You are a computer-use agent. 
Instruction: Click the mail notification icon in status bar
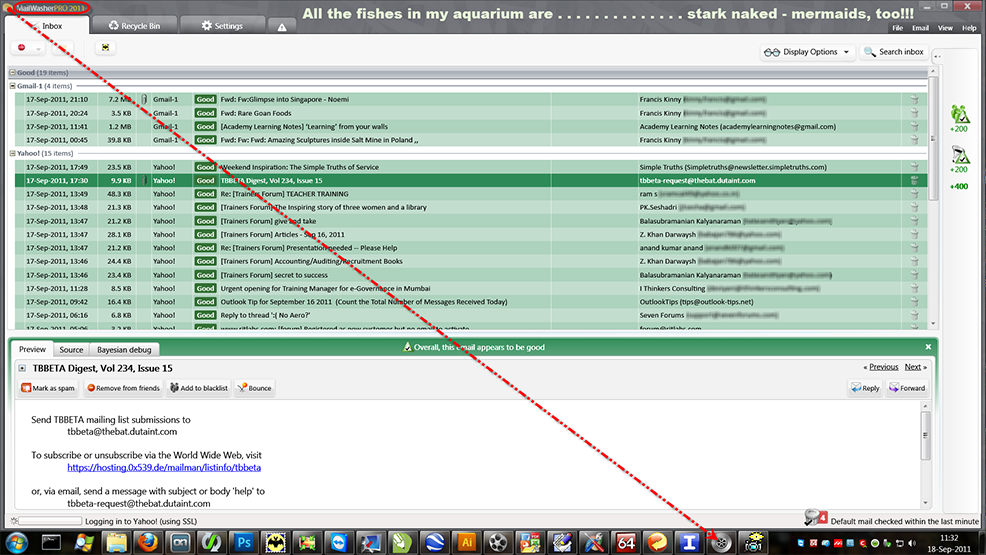coord(815,519)
